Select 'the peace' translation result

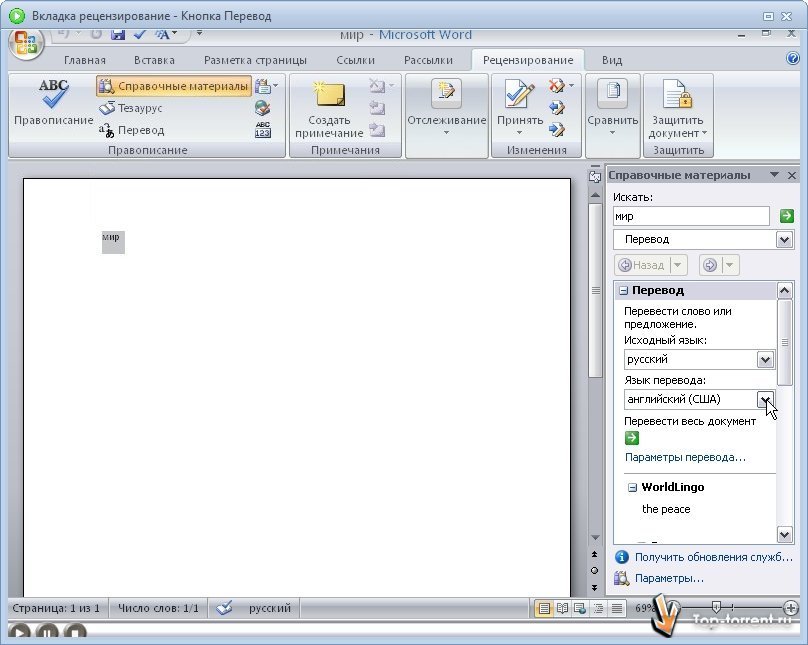click(666, 509)
